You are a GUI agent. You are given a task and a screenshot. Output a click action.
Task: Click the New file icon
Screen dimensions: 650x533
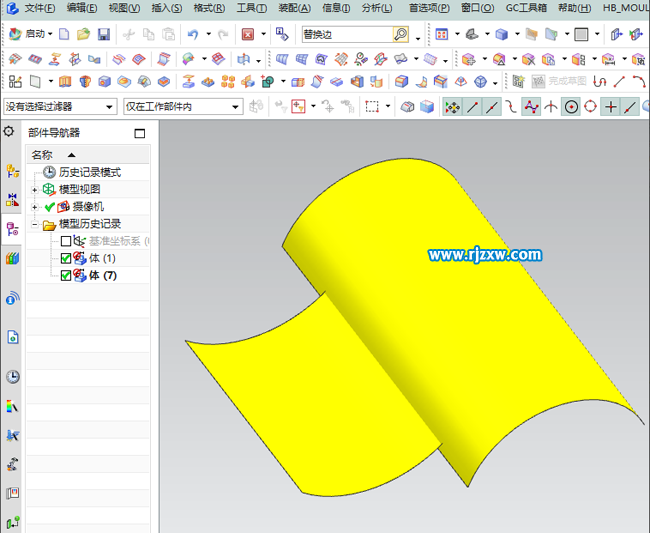point(64,34)
